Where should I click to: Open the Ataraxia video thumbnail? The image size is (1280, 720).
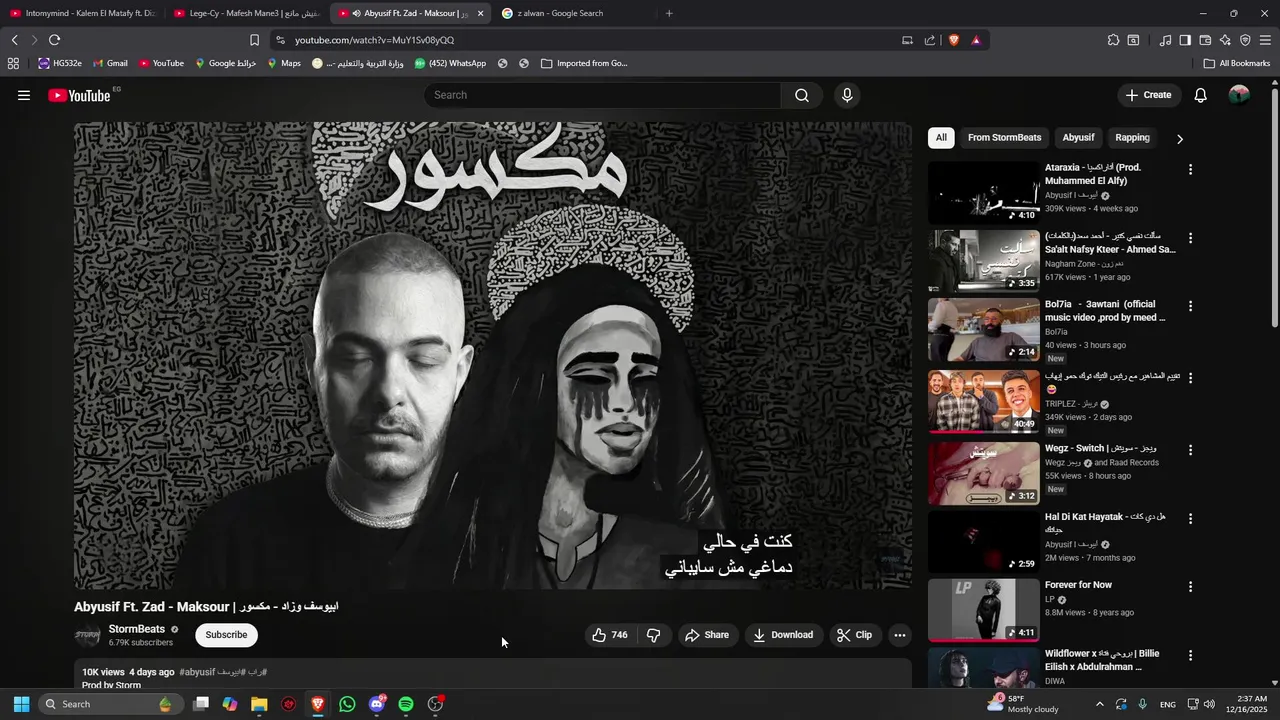(x=984, y=193)
